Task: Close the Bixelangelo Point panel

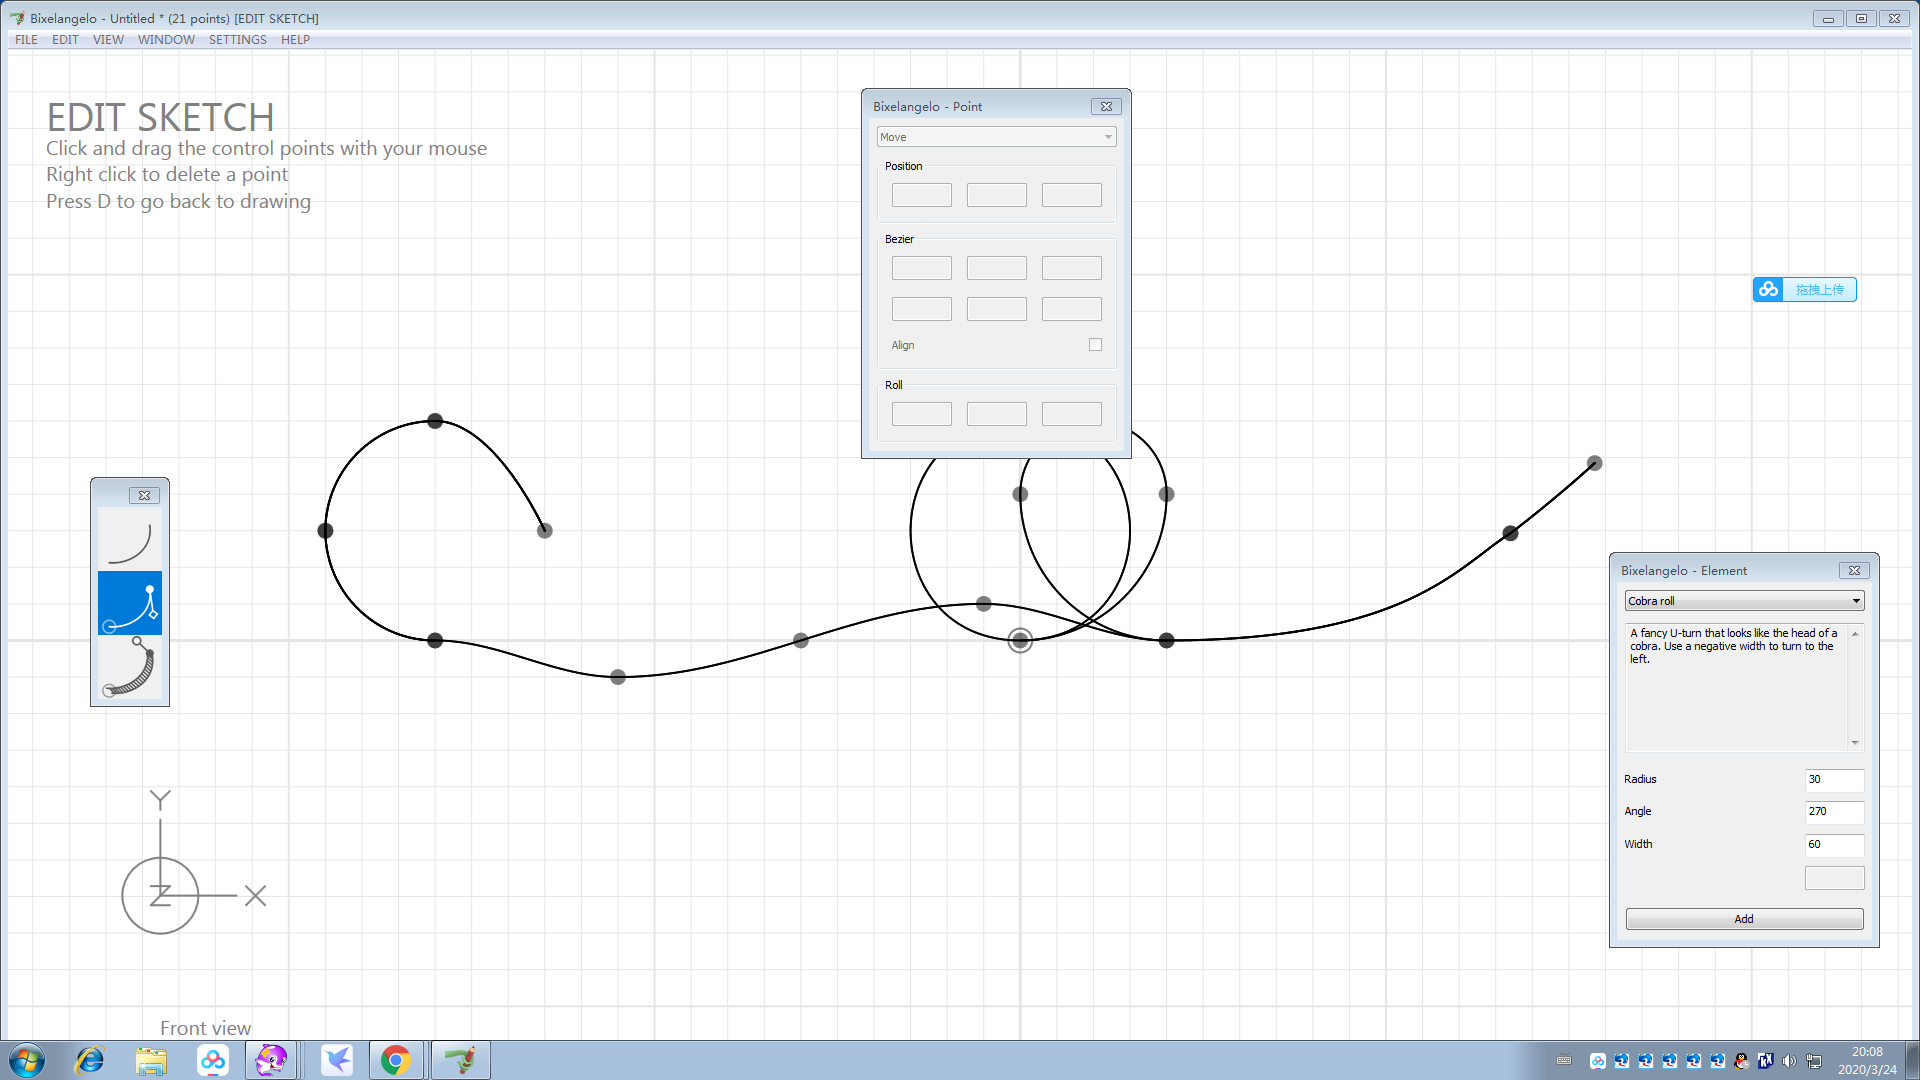Action: point(1106,107)
